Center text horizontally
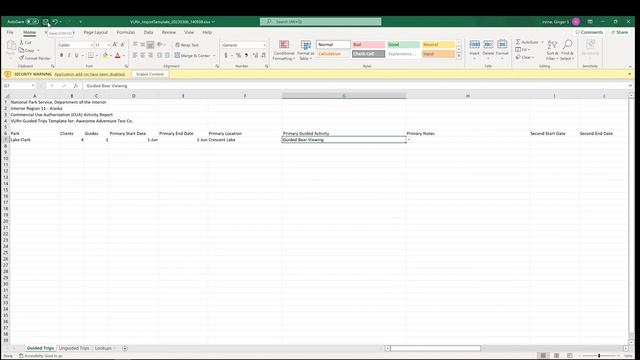 [142, 55]
